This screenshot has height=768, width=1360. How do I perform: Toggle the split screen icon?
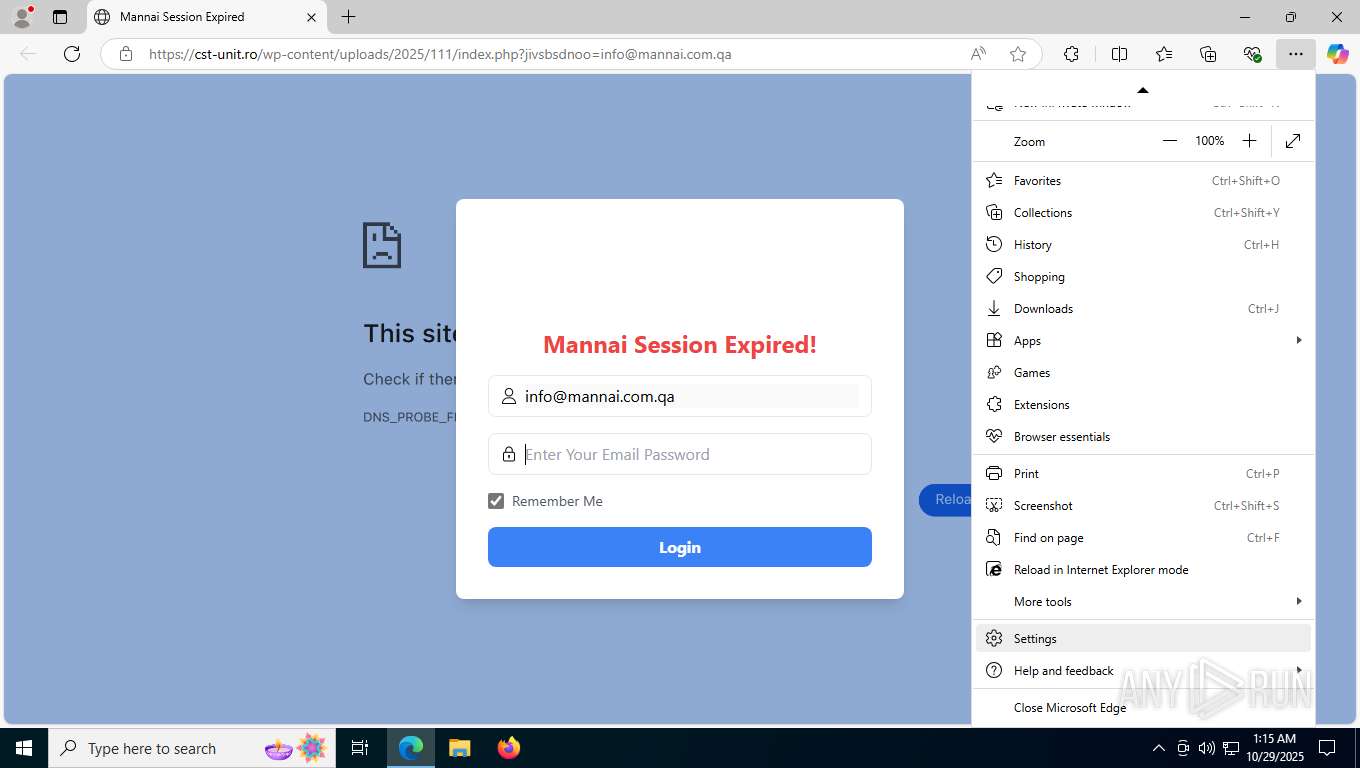click(x=1120, y=54)
